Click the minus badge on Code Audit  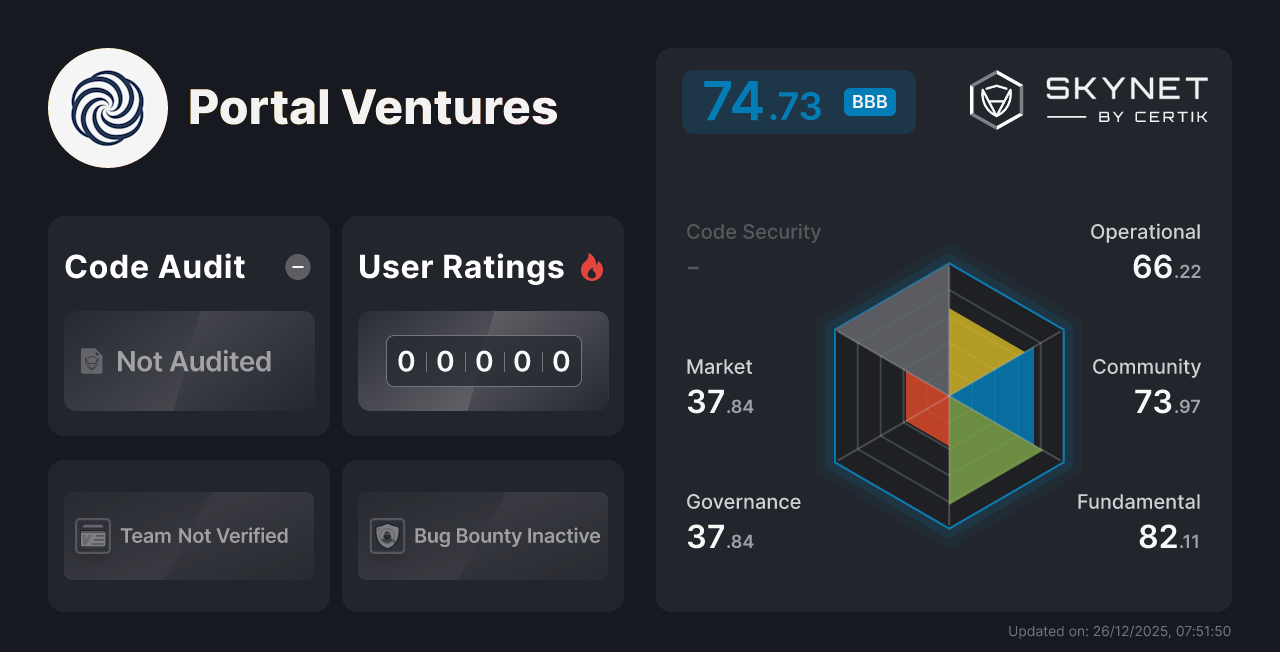click(x=297, y=267)
